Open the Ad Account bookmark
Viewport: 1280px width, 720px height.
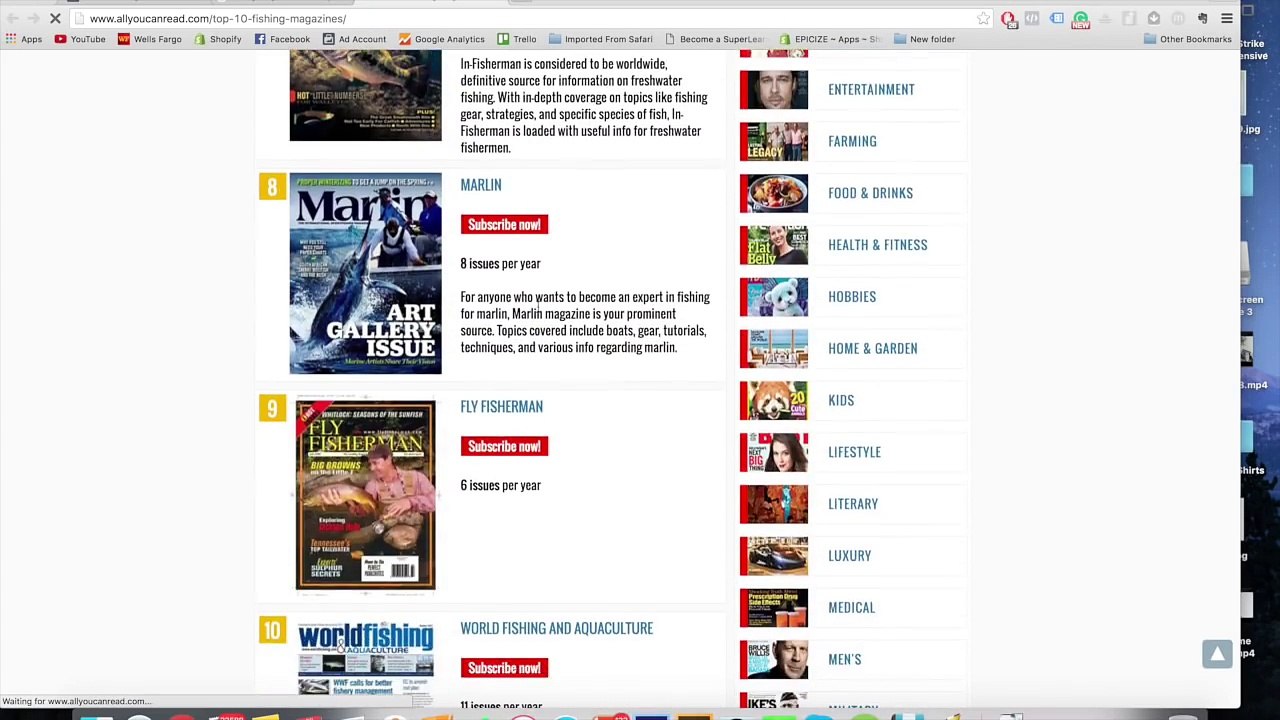click(x=354, y=39)
